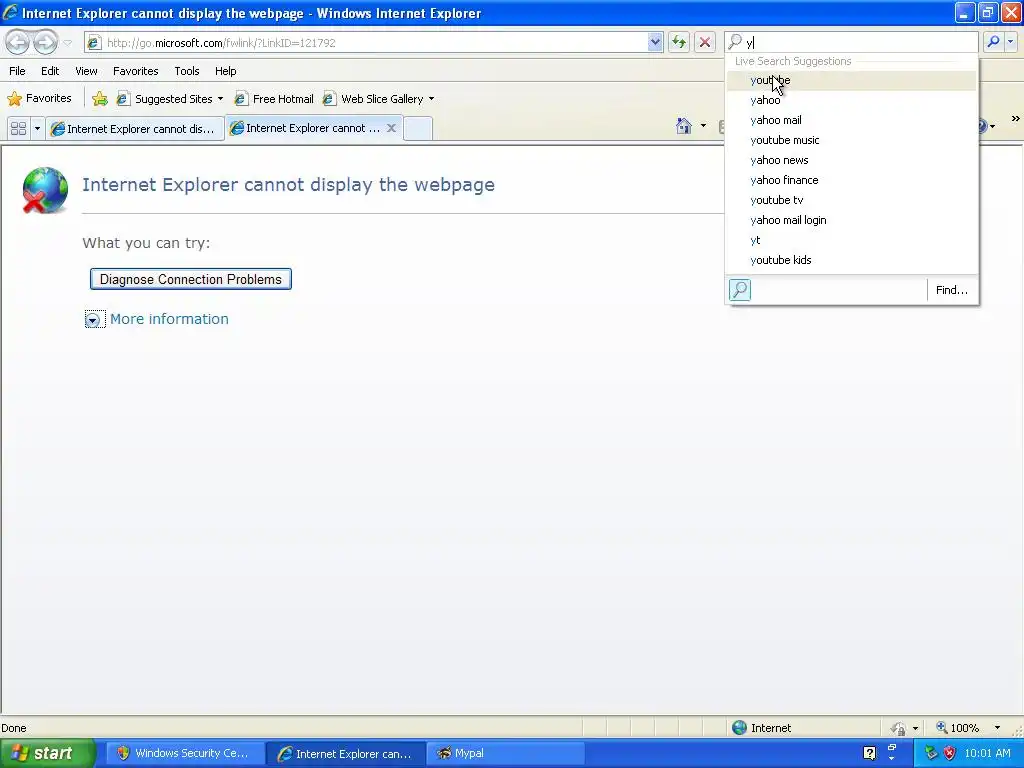This screenshot has width=1024, height=768.
Task: Click the red Stop loading button
Action: tap(705, 42)
